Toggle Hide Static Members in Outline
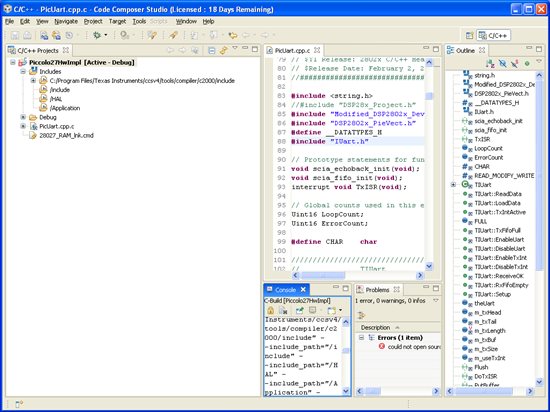This screenshot has width=550, height=412. (x=515, y=63)
